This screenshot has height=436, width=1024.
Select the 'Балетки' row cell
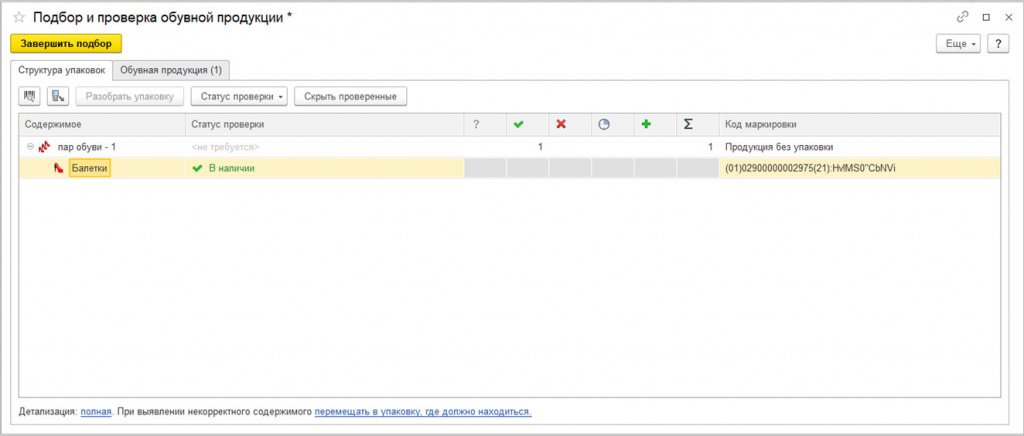89,169
